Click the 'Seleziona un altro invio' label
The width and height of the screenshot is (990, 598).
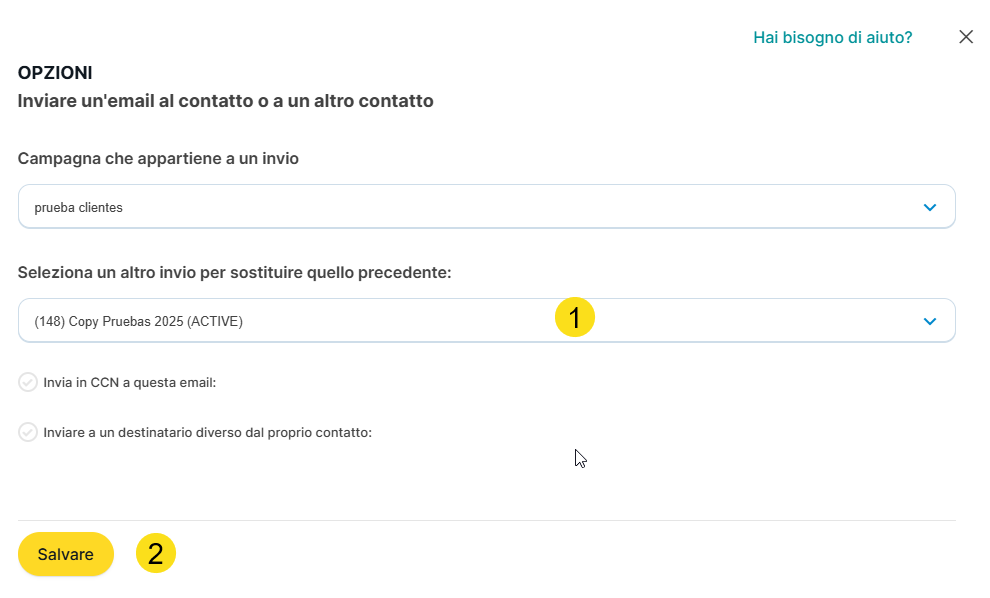235,272
